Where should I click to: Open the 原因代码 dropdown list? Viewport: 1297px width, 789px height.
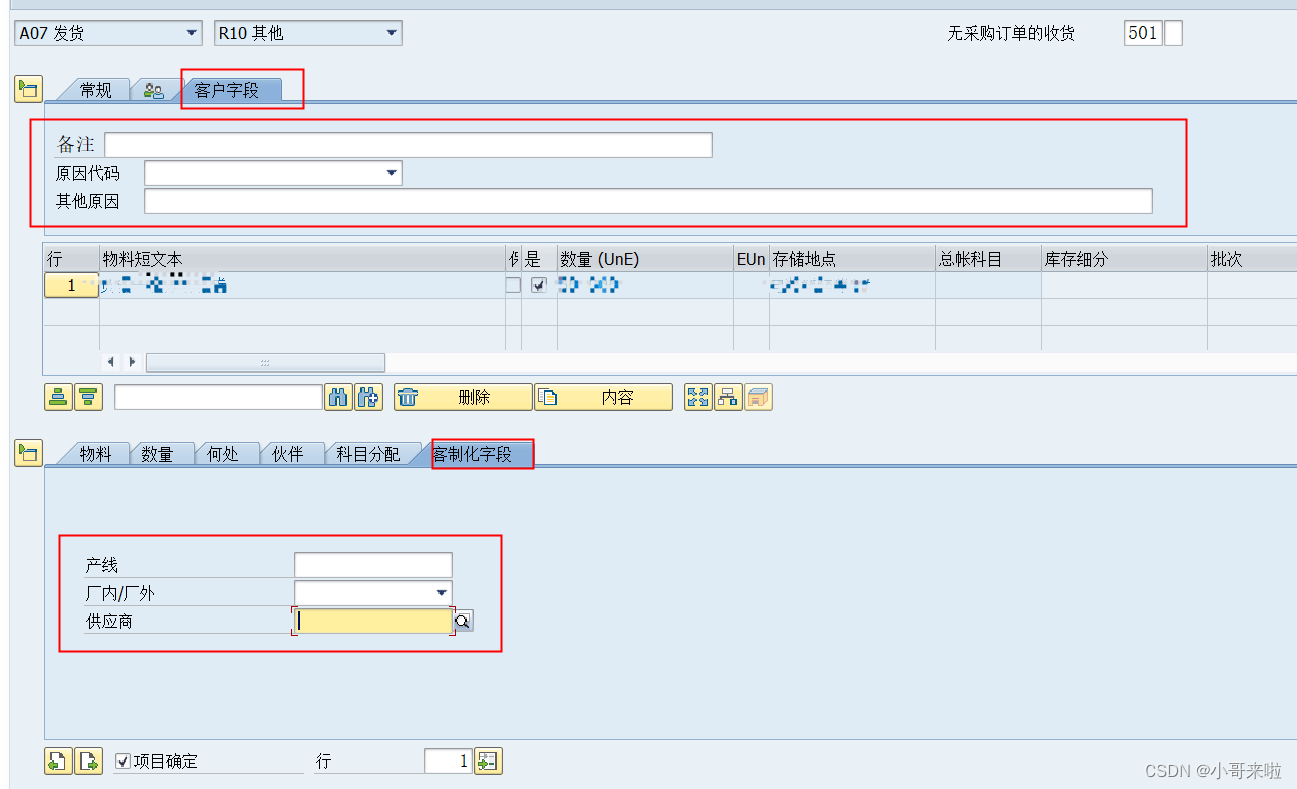pyautogui.click(x=390, y=172)
